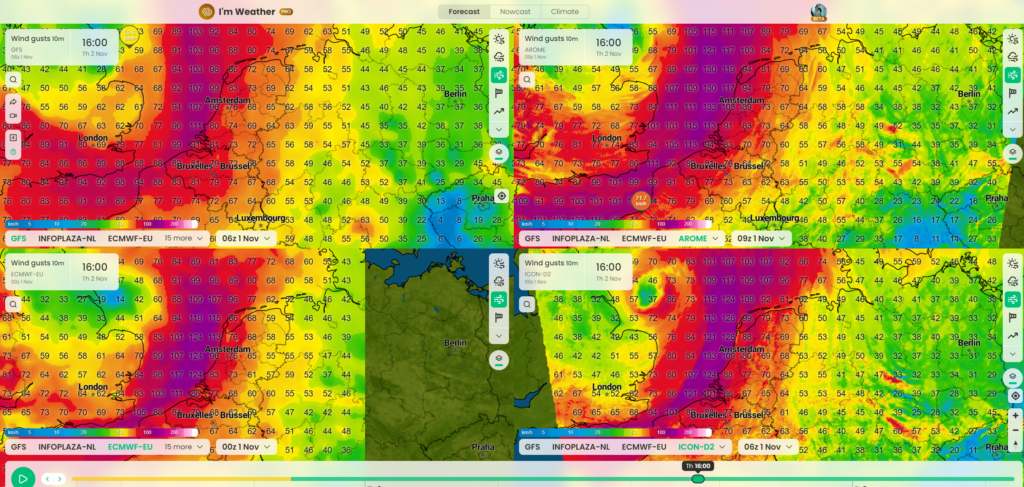
Task: Open the 00z 1 Nov run dropdown
Action: click(x=246, y=447)
